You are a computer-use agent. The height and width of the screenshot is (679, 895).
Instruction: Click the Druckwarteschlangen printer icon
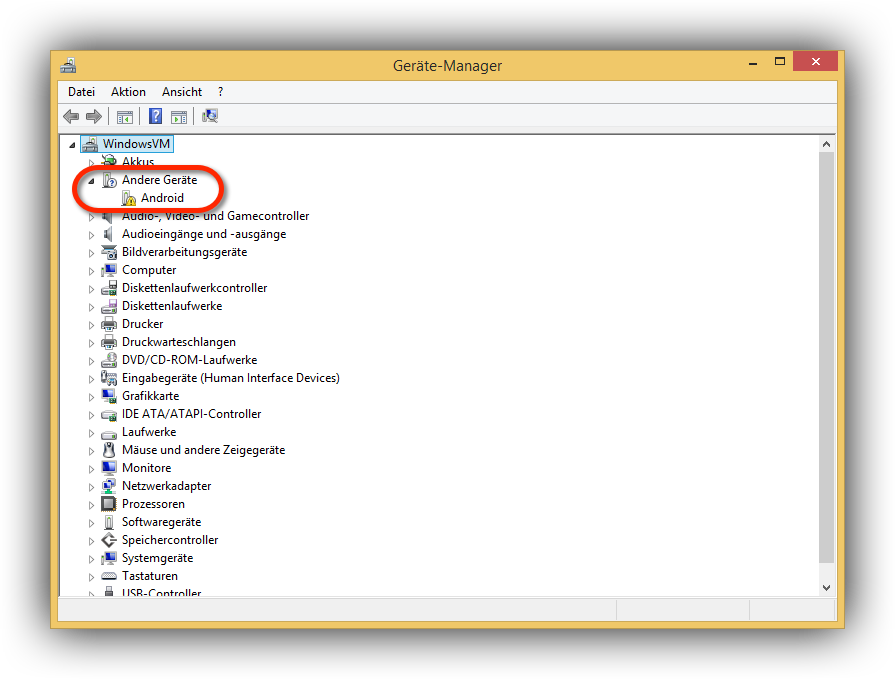tap(109, 342)
